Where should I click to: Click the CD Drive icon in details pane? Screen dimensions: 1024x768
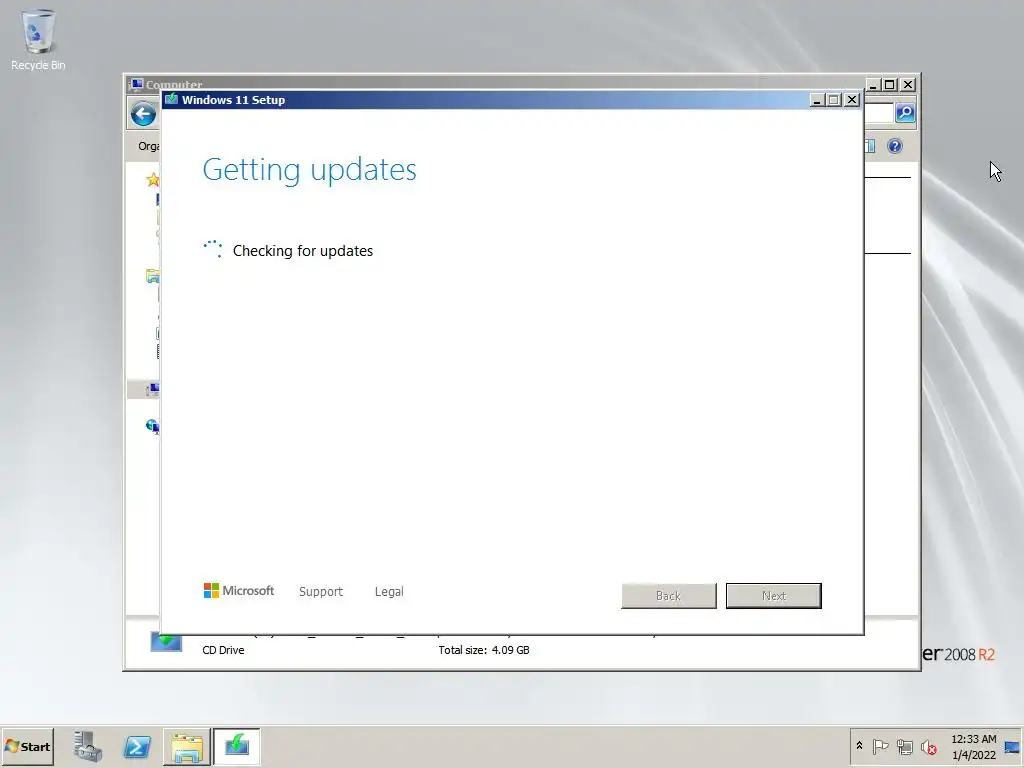167,642
